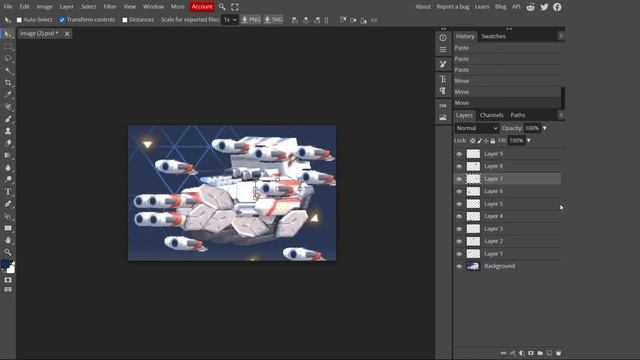640x360 pixels.
Task: Open the Fill slider arrow
Action: click(x=529, y=140)
